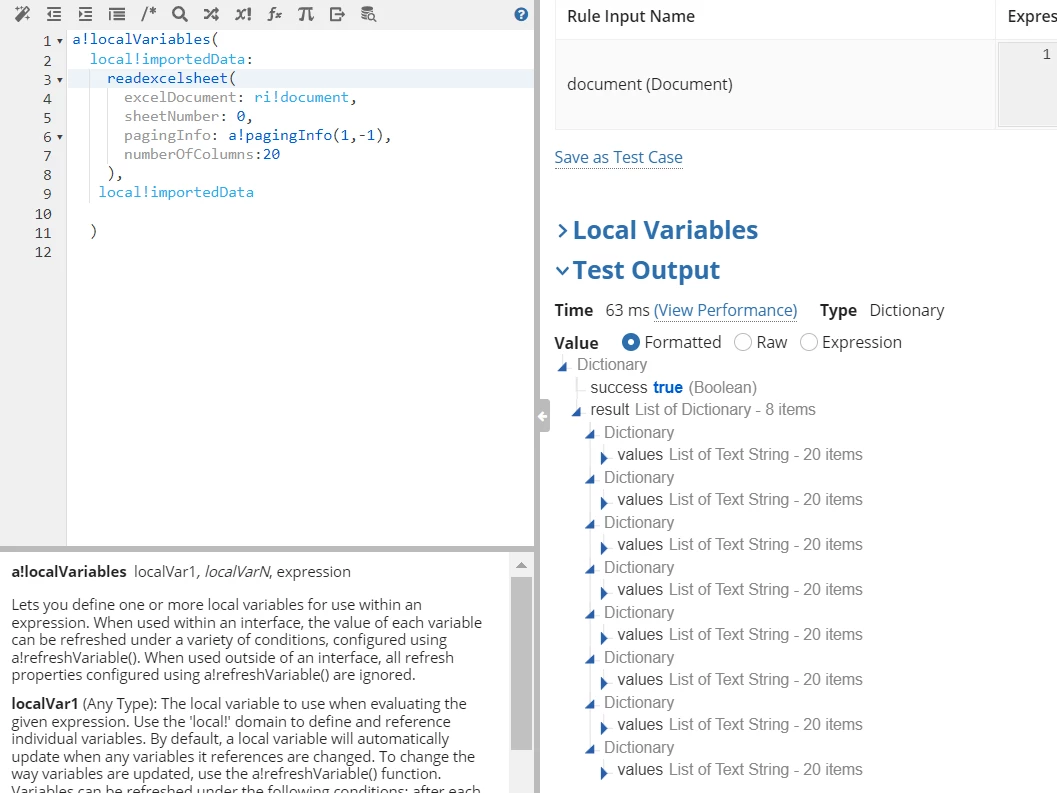
Task: Select the Expression value radio button
Action: point(809,343)
